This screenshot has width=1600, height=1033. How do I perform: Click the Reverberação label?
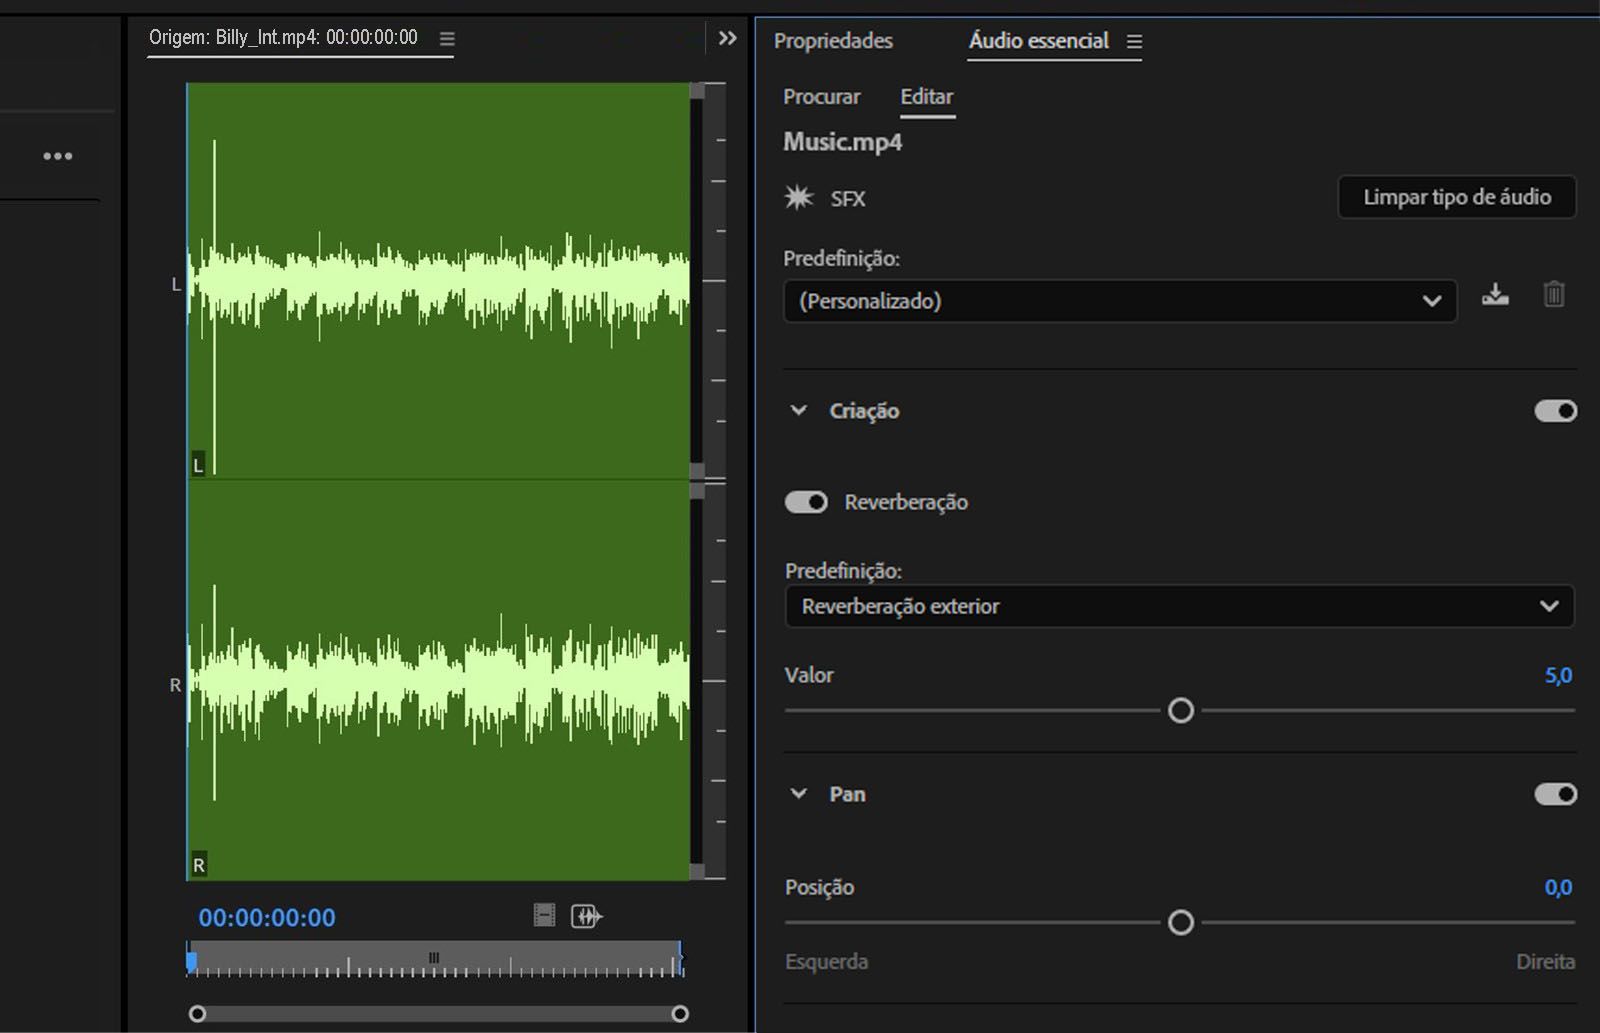pyautogui.click(x=906, y=502)
